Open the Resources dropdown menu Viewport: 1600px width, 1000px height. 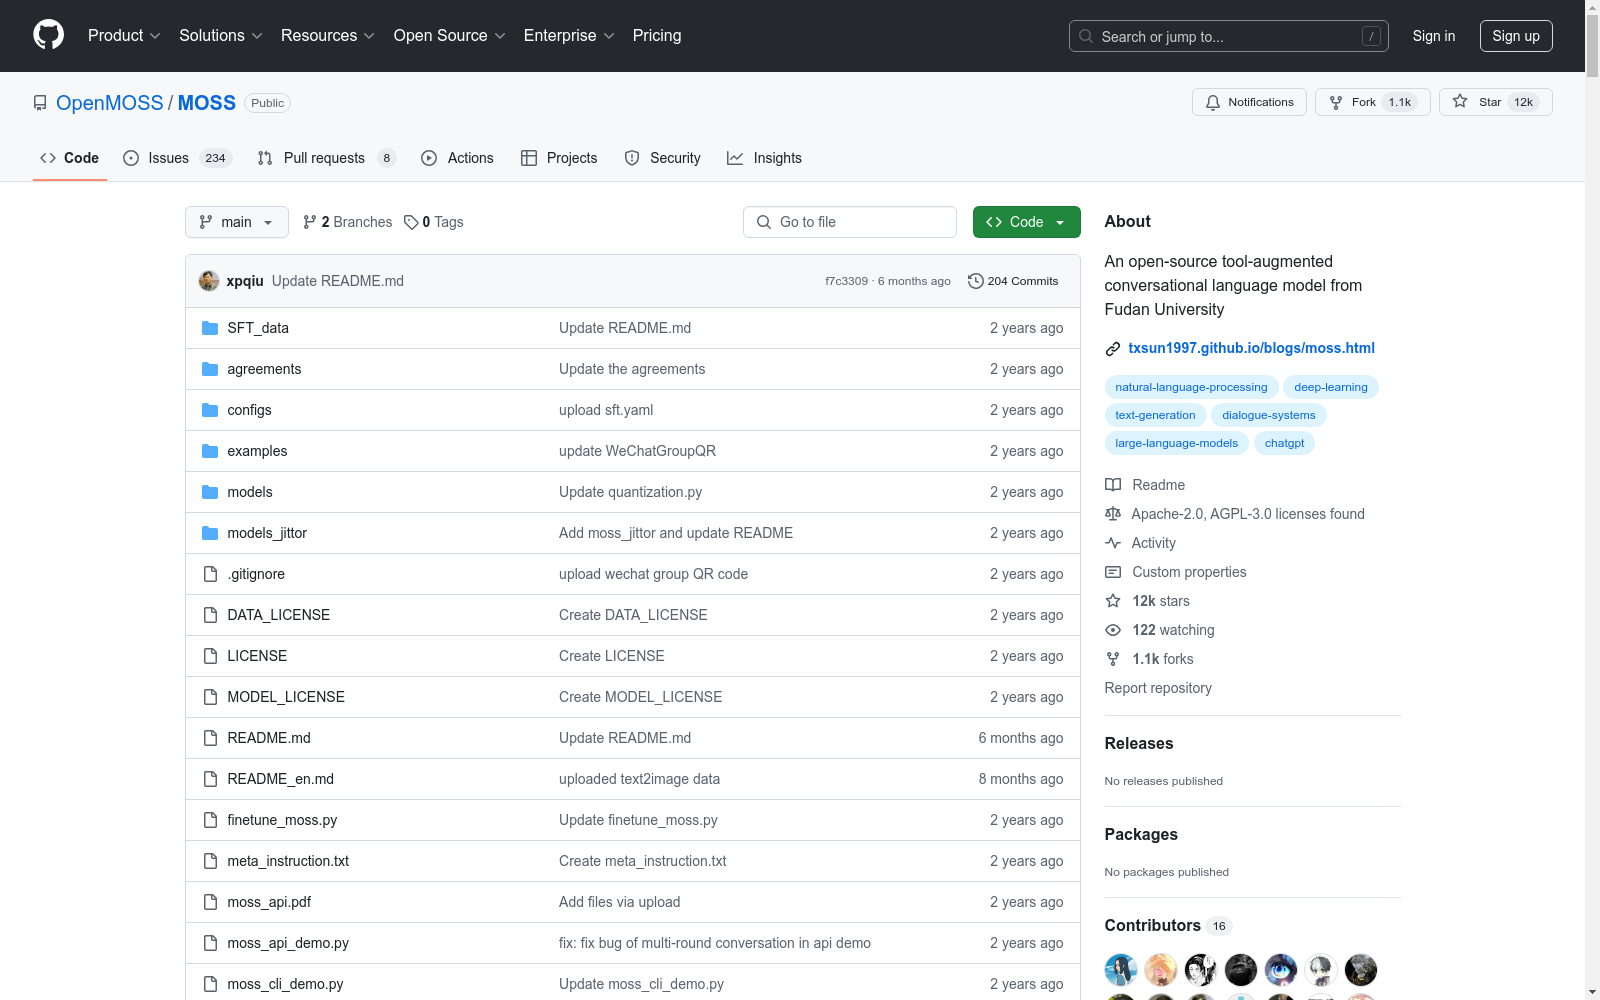pyautogui.click(x=328, y=36)
